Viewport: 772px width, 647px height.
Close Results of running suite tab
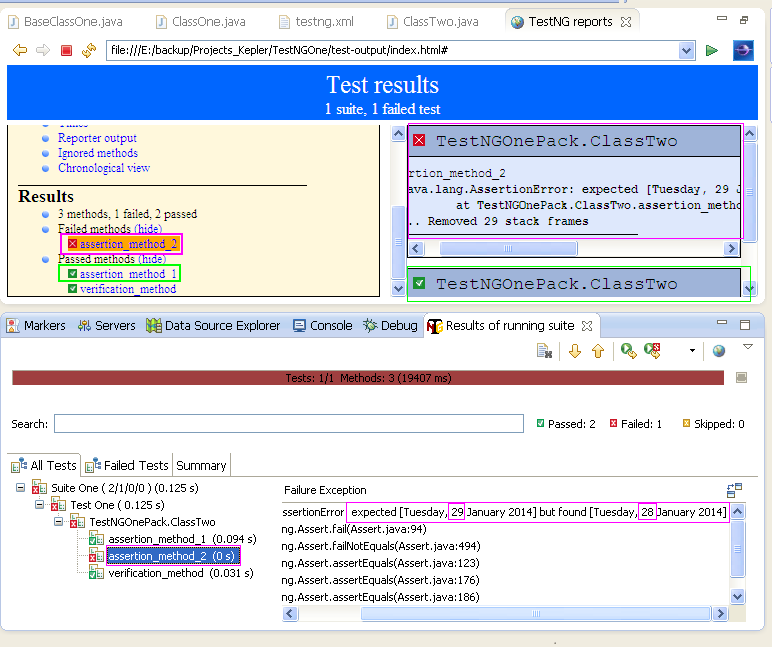click(x=587, y=326)
